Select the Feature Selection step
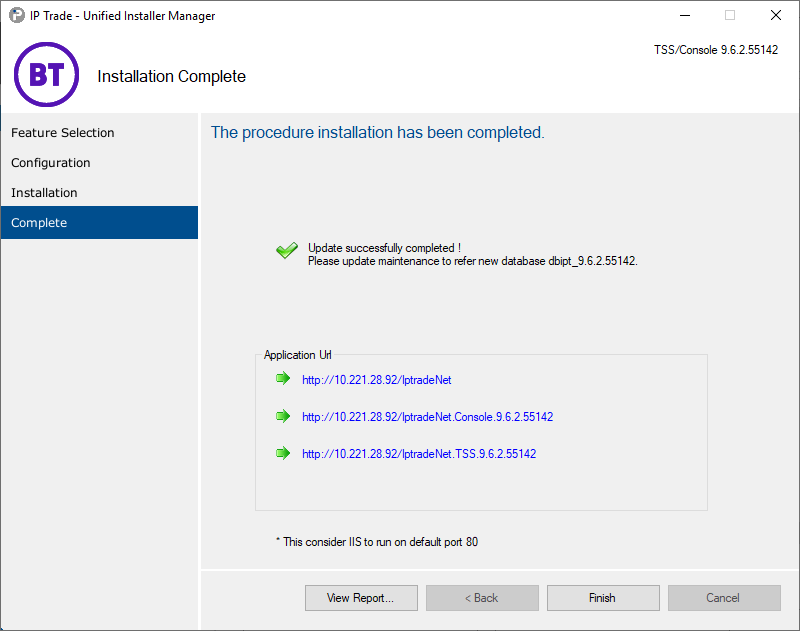Viewport: 800px width, 631px height. (x=99, y=133)
